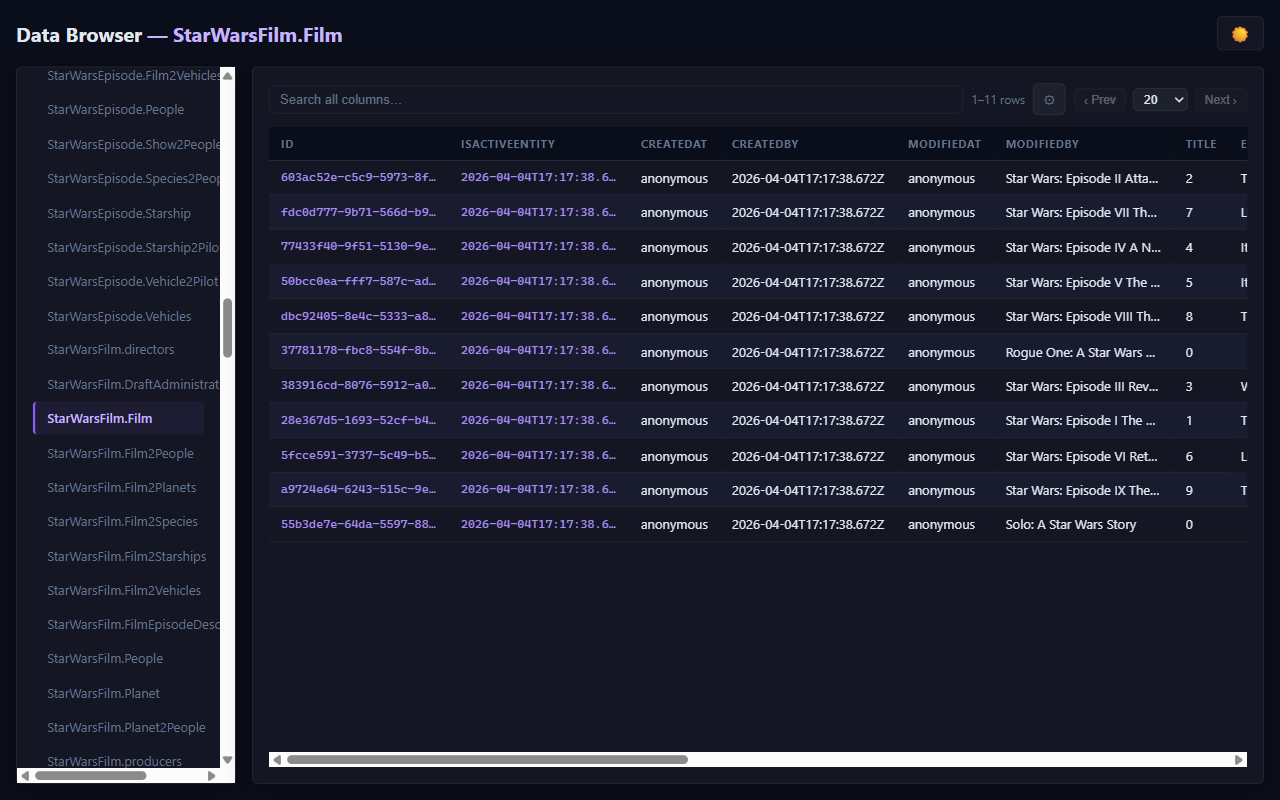The image size is (1280, 800).
Task: Select the StarWarsFilm.People table
Action: coord(104,658)
